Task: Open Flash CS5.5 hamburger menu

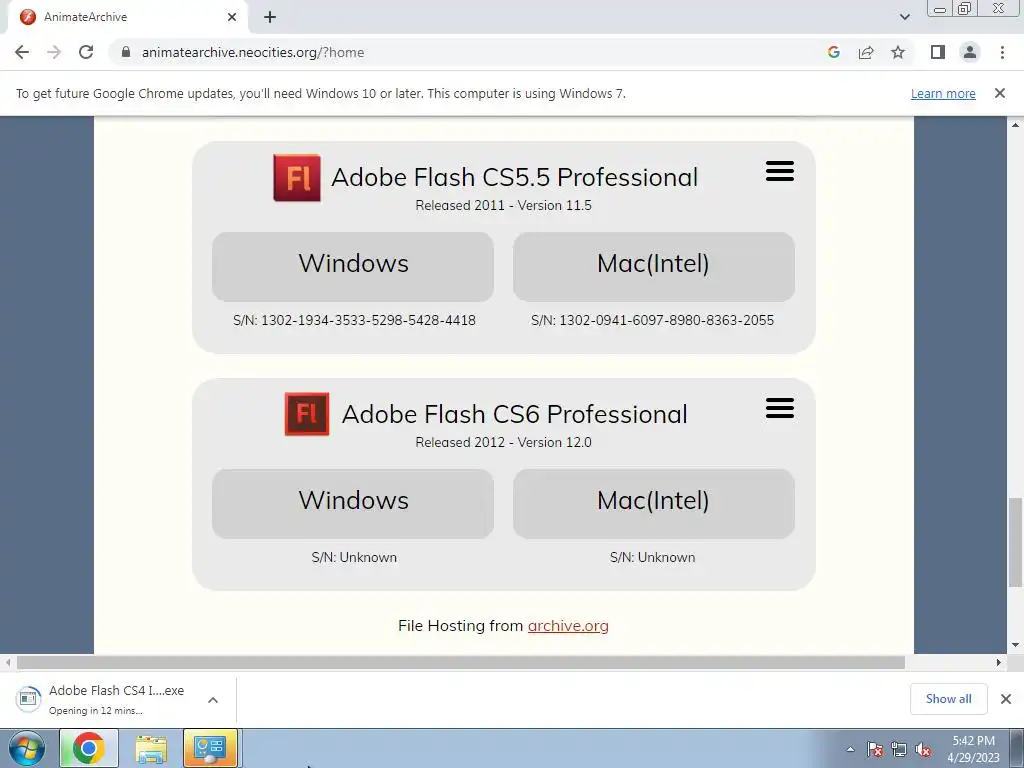Action: [x=779, y=171]
